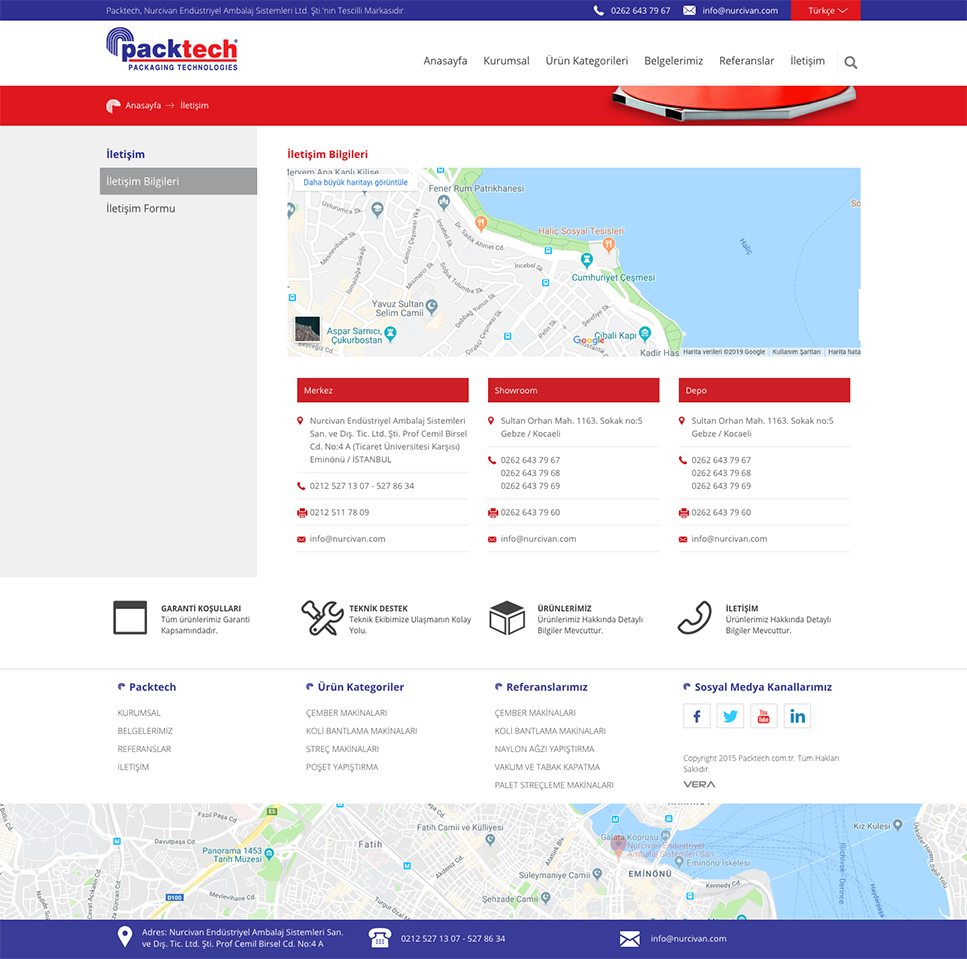Click 'Daha büyük haritayı görüntüle' map link

355,183
